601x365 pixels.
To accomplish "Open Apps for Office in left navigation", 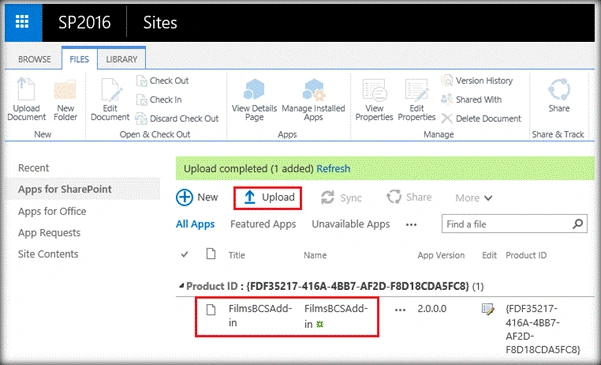I will pyautogui.click(x=52, y=211).
